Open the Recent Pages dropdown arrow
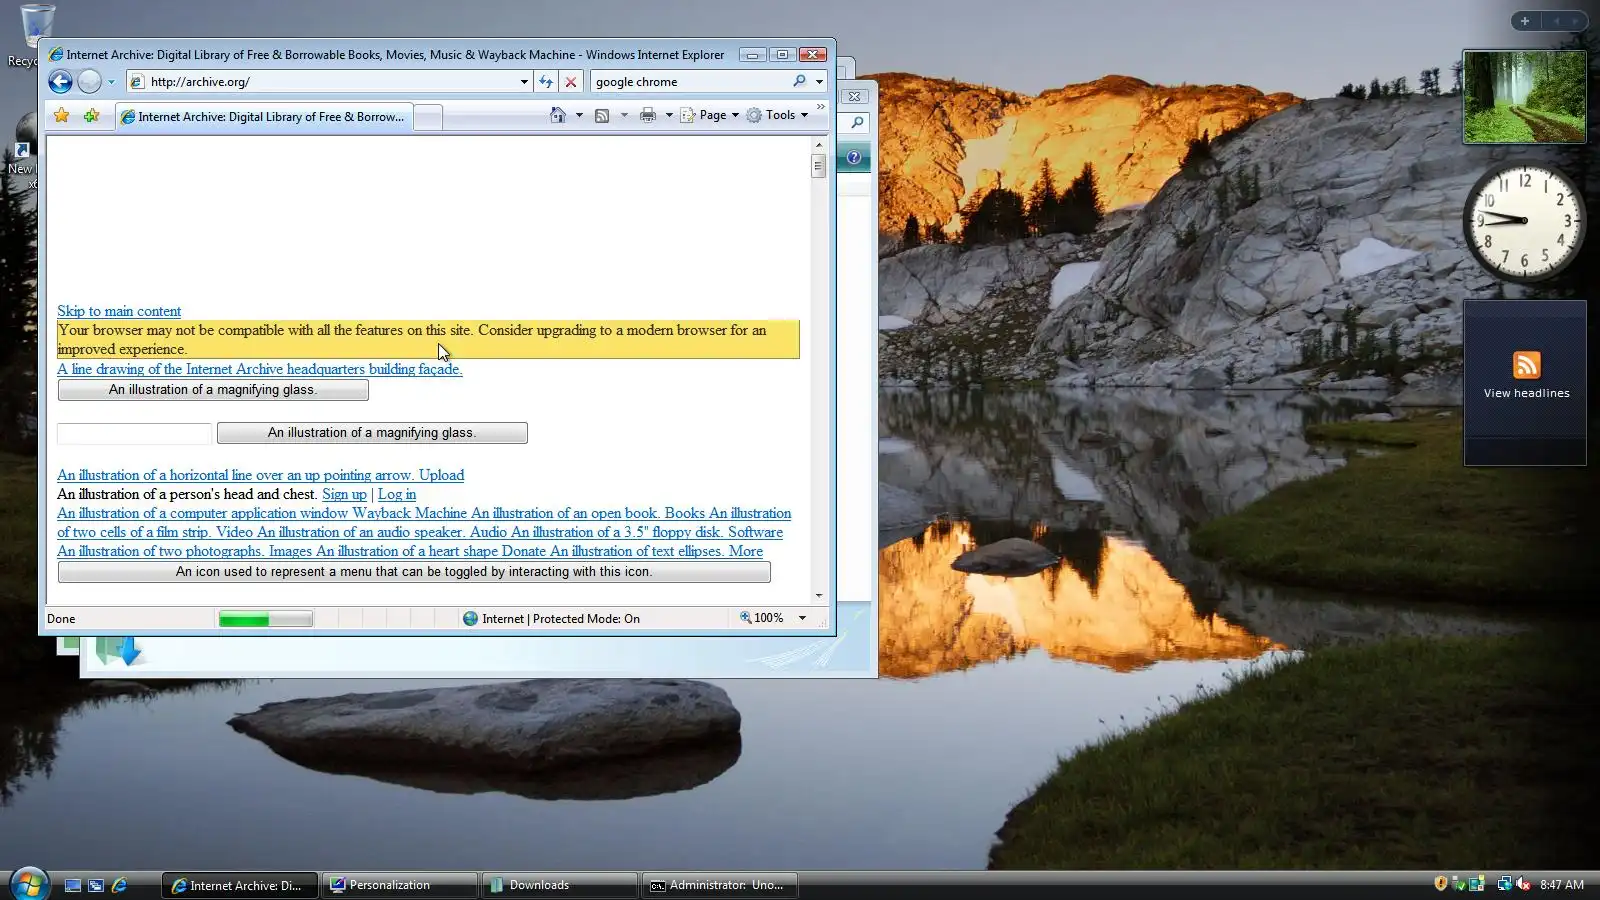Viewport: 1600px width, 900px height. coord(111,82)
